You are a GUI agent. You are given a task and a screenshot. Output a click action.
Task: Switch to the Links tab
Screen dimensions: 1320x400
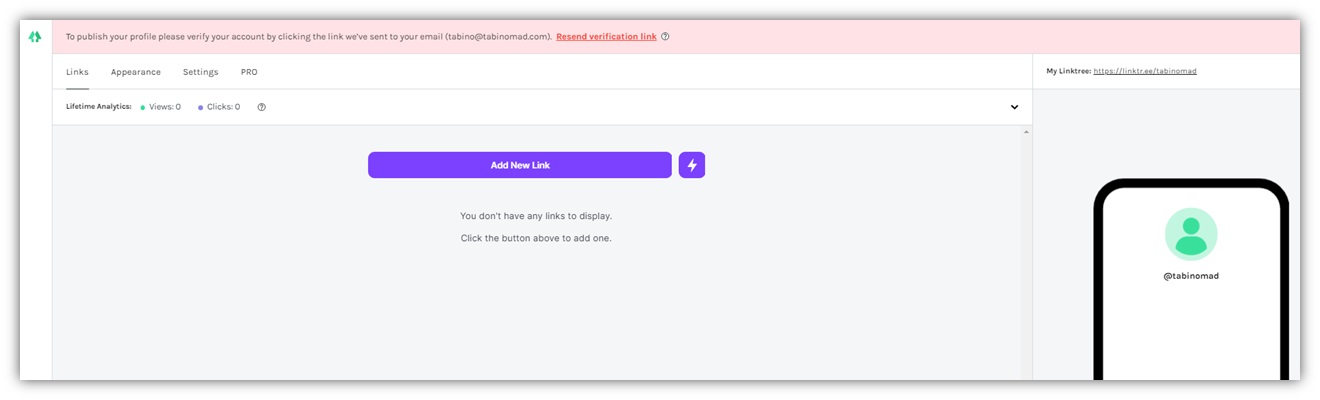point(77,72)
